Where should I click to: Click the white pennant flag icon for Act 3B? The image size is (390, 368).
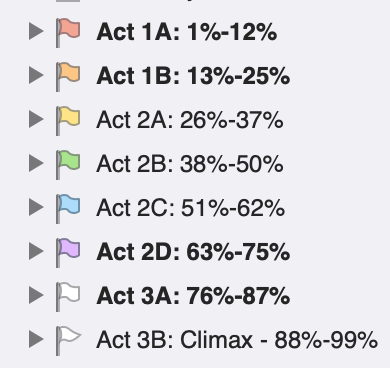[x=68, y=340]
